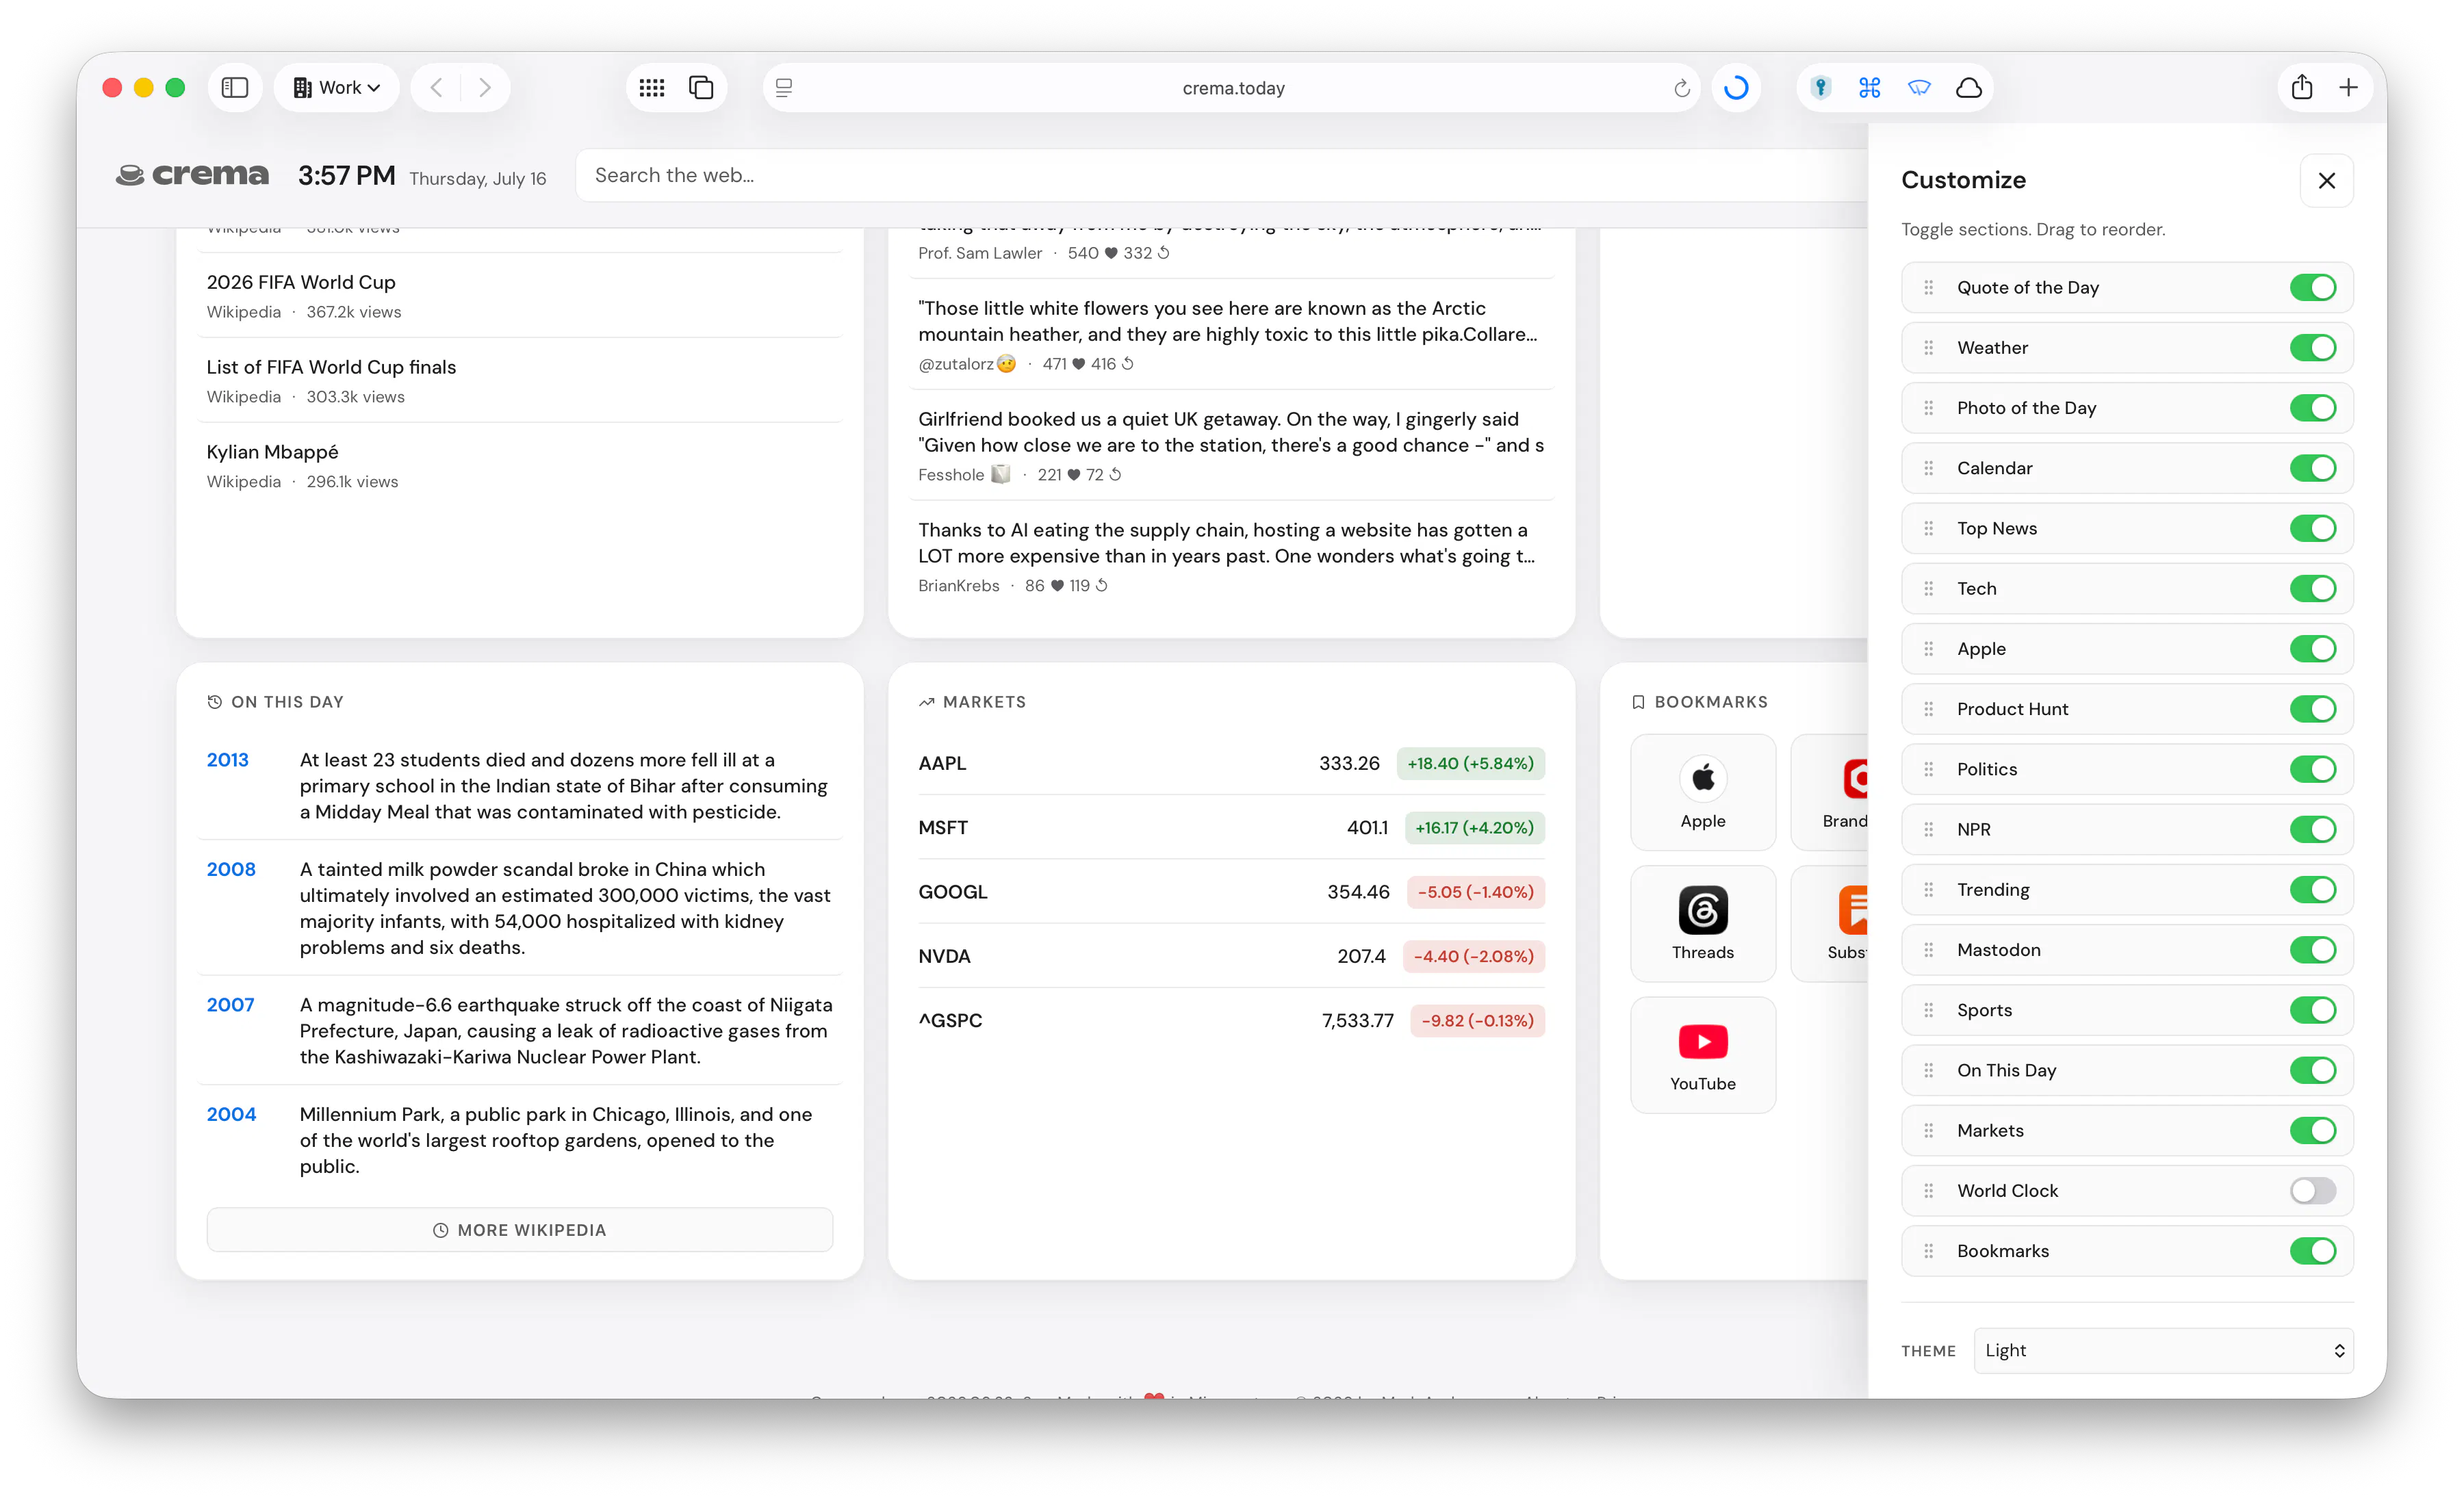Toggle Quote of the Day section off
Image resolution: width=2464 pixels, height=1500 pixels.
point(2312,288)
